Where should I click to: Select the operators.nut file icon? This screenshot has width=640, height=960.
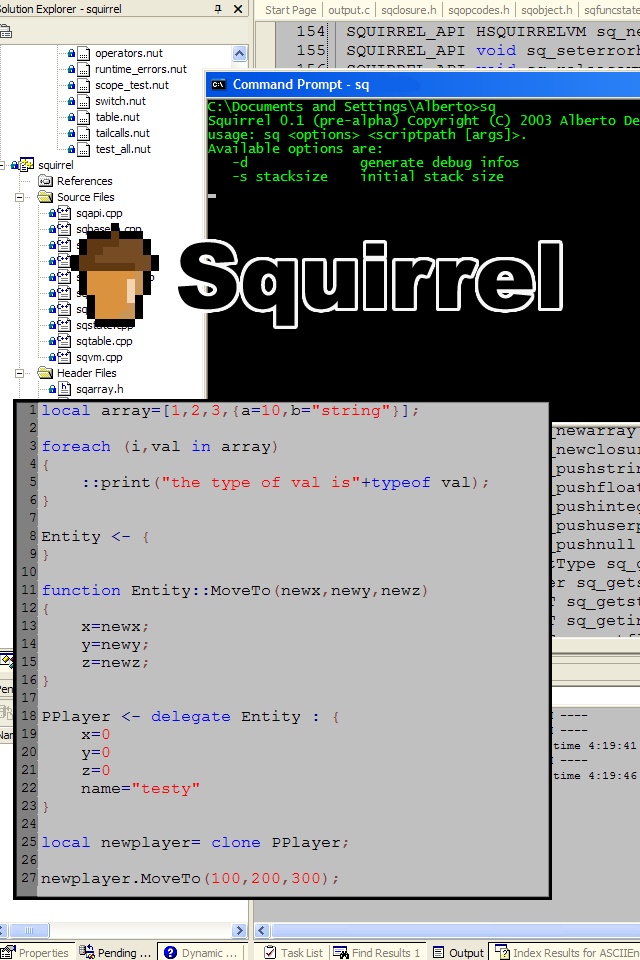point(84,53)
